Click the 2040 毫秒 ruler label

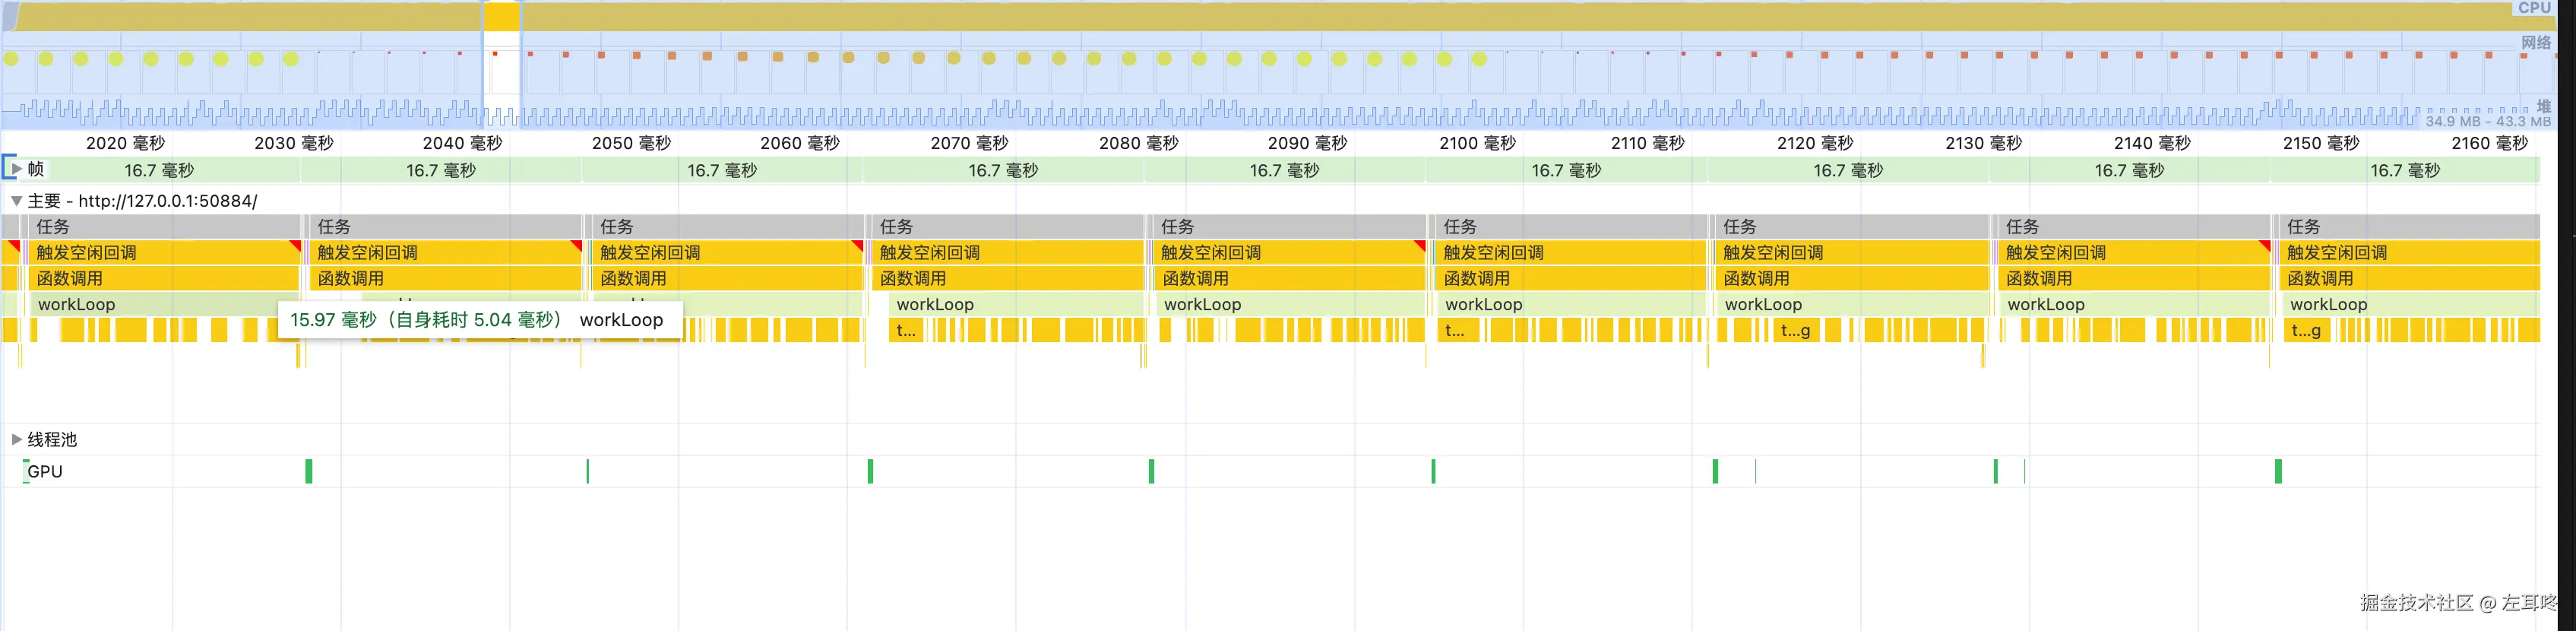462,143
